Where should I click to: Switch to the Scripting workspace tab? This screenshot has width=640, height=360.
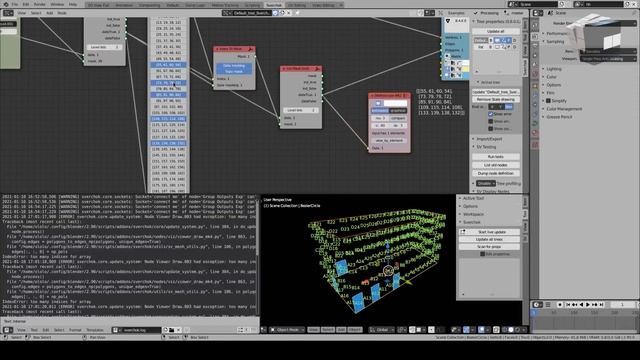pos(253,5)
